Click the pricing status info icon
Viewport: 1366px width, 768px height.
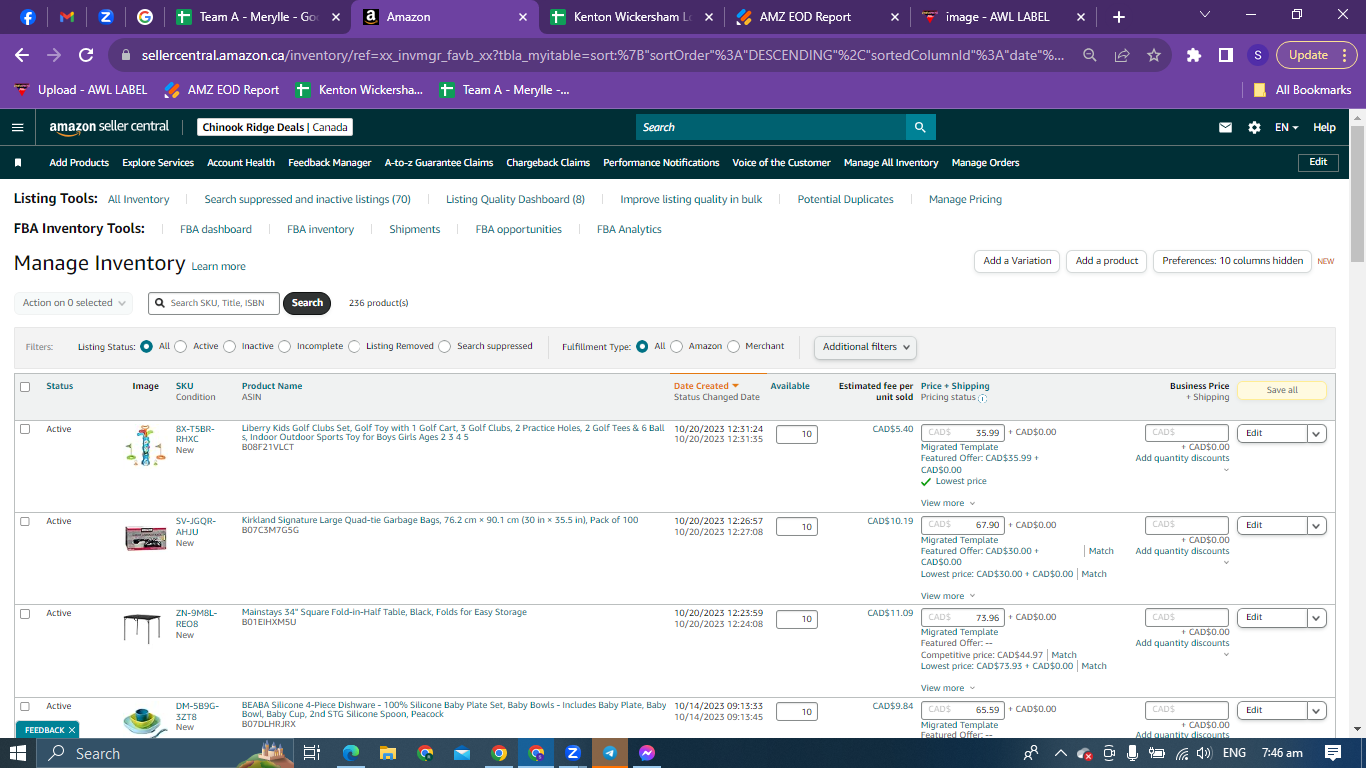coord(982,398)
